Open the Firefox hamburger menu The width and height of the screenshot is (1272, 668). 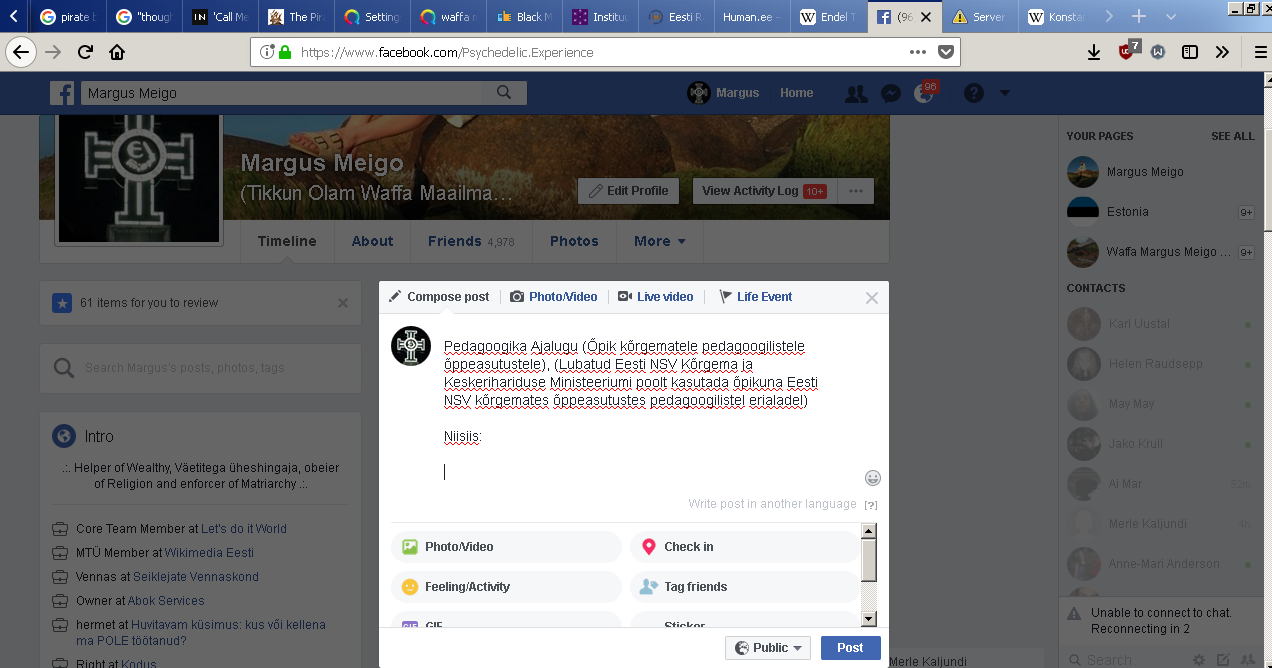[1260, 52]
